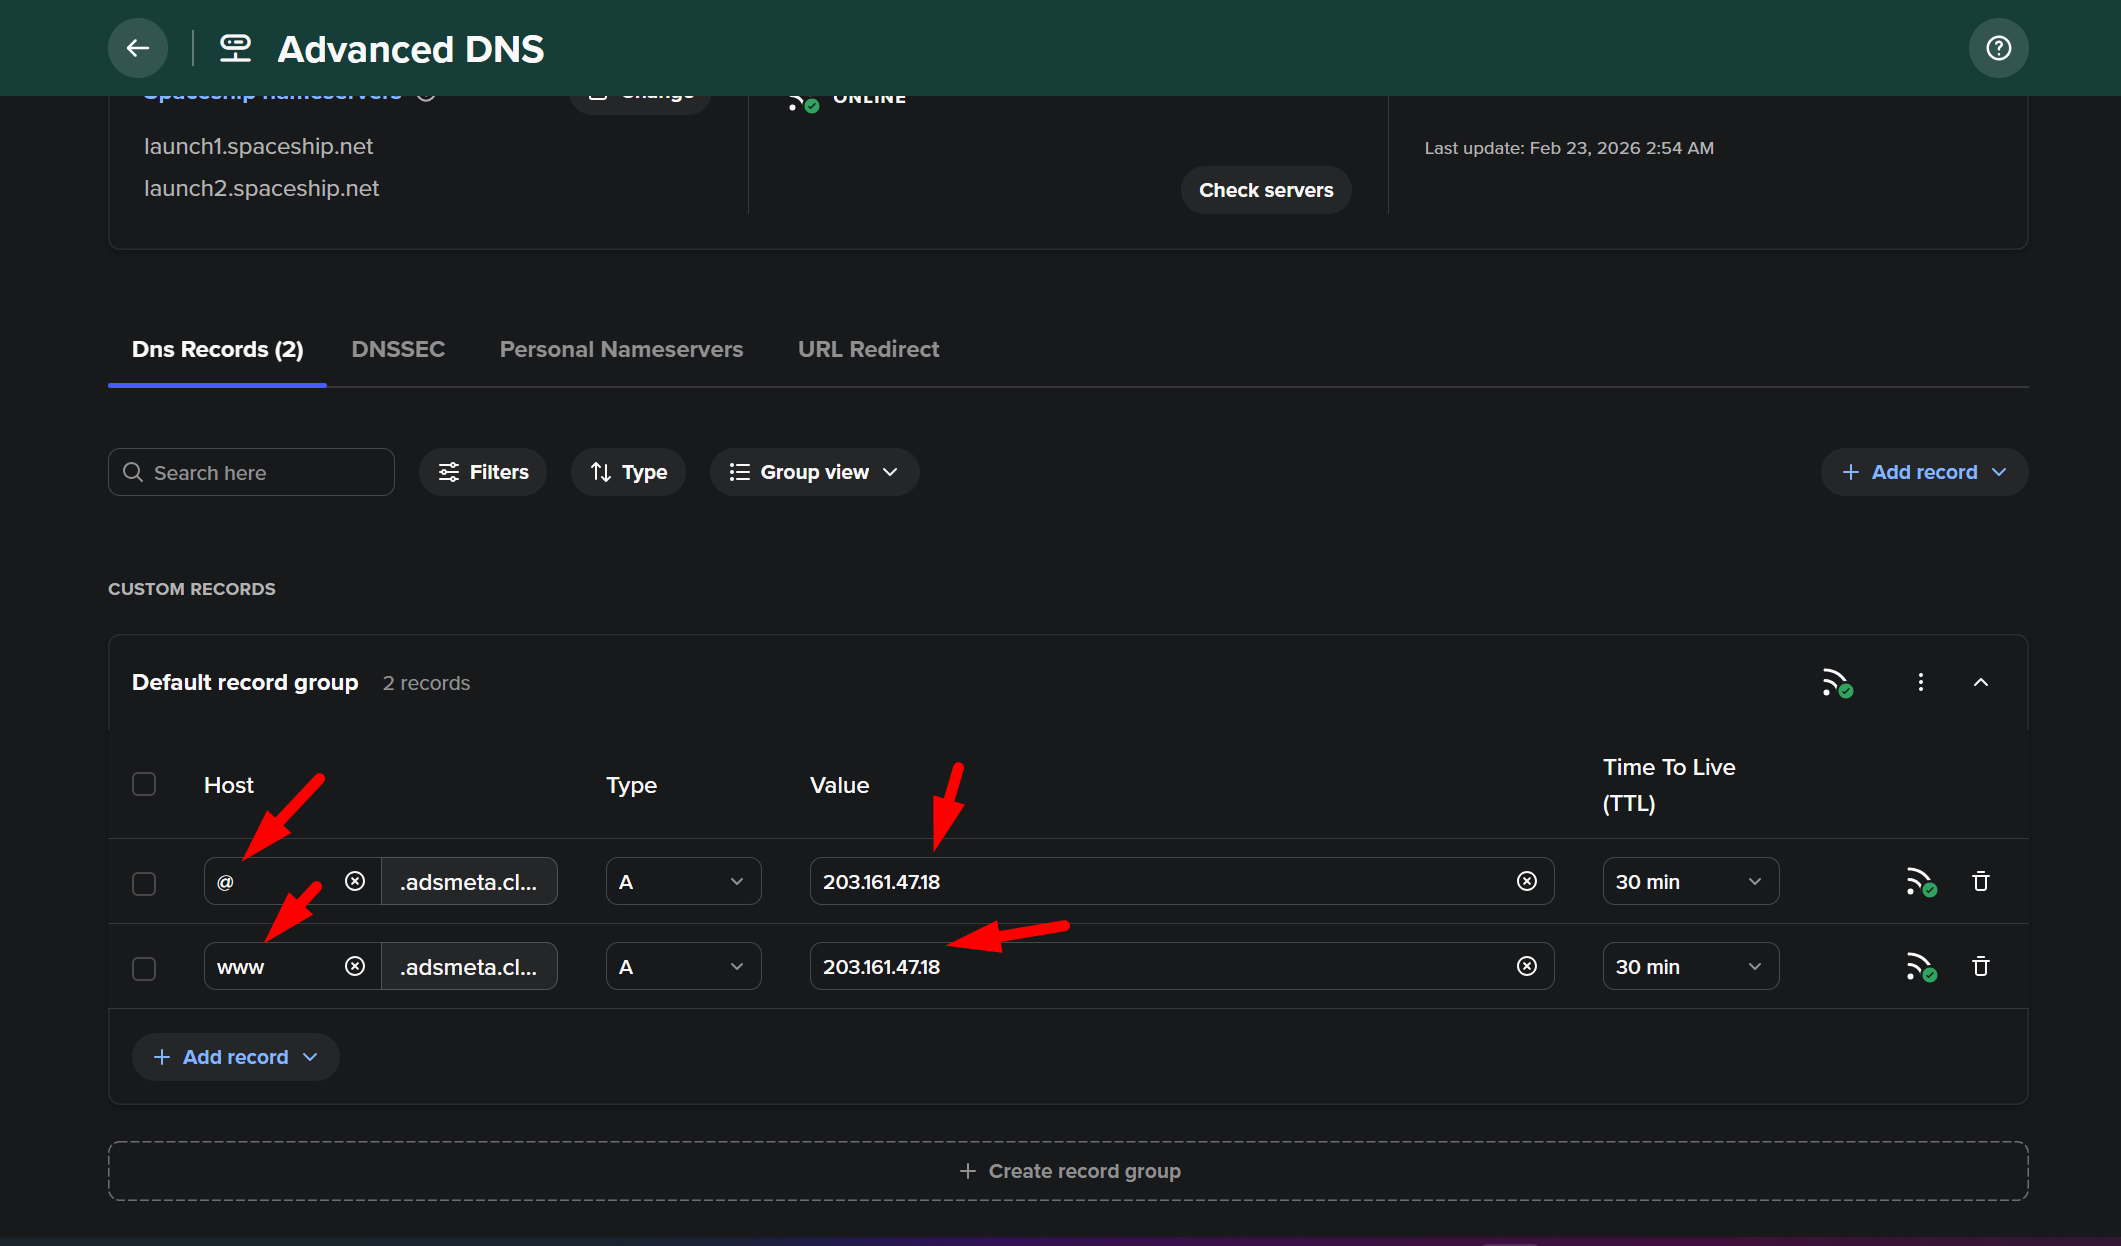Image resolution: width=2121 pixels, height=1246 pixels.
Task: Click propagation status icon for www record
Action: [1920, 967]
